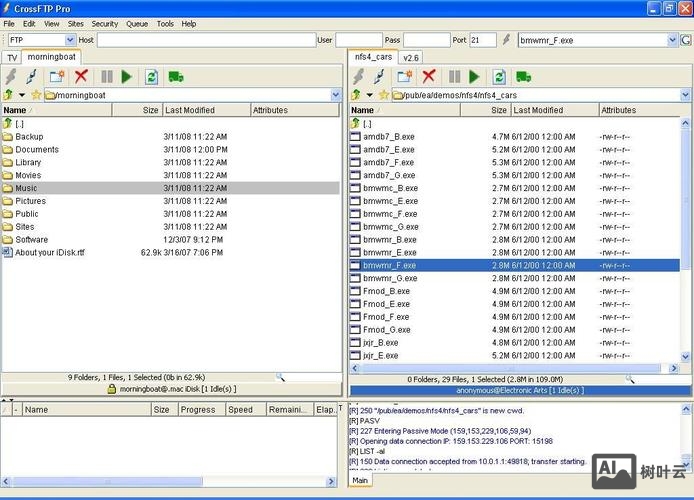The height and width of the screenshot is (500, 694).
Task: Click the up-directory arrow in the right pane path bar
Action: pyautogui.click(x=356, y=95)
